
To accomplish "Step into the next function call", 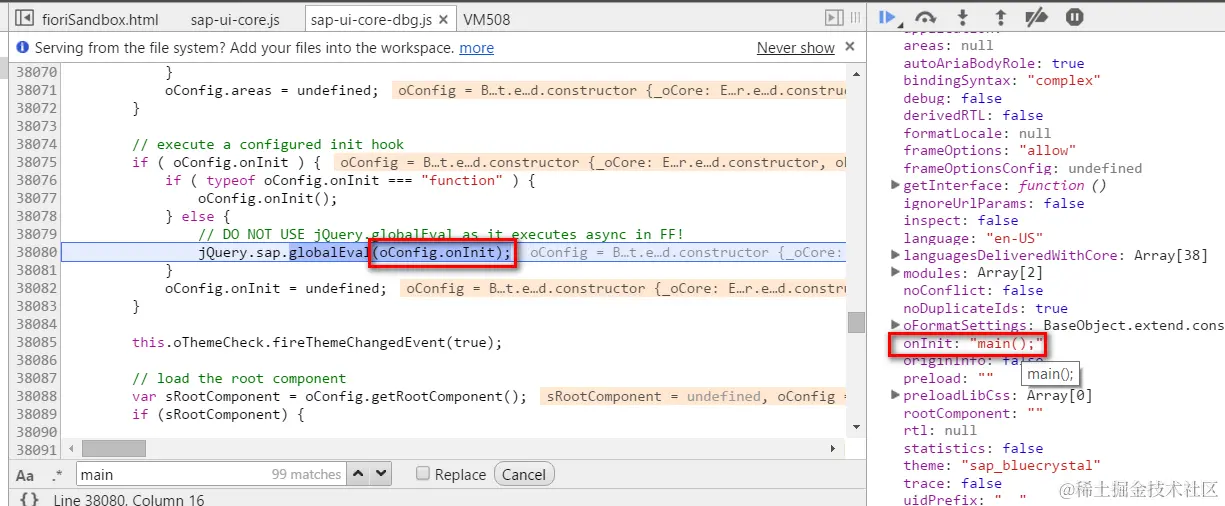I will pos(963,17).
